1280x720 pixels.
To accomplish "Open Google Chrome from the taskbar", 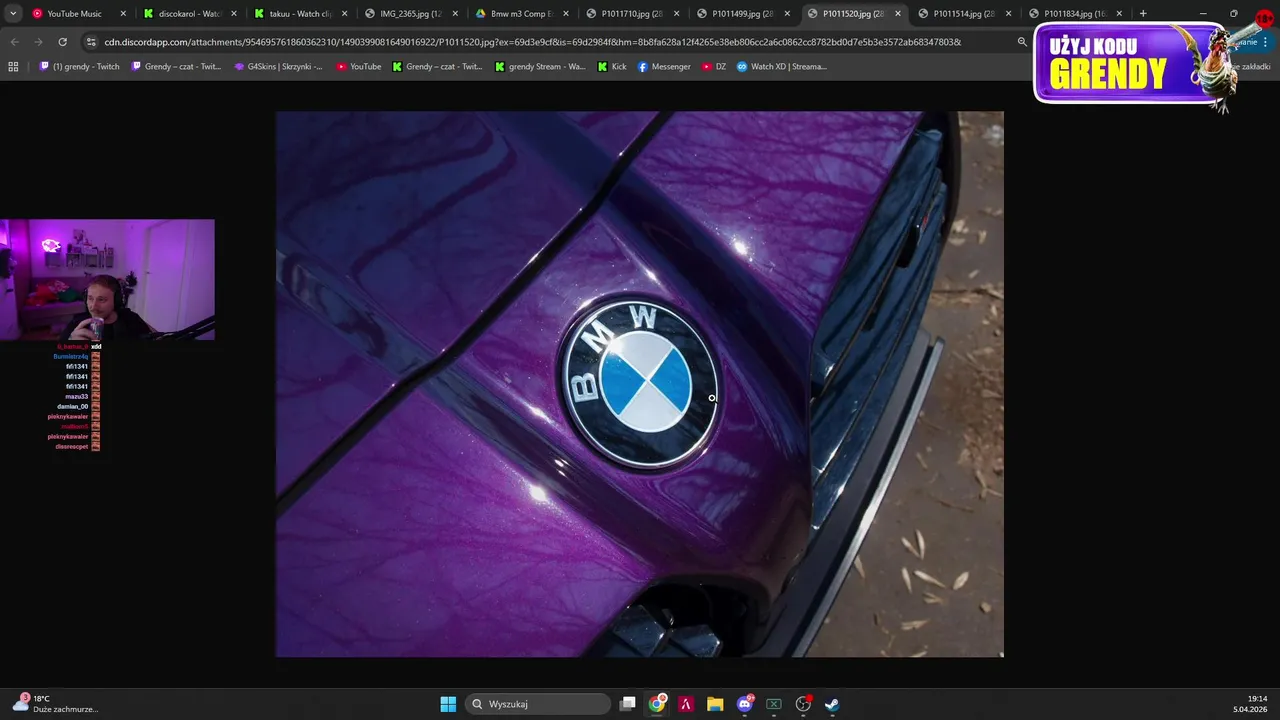I will tap(657, 704).
